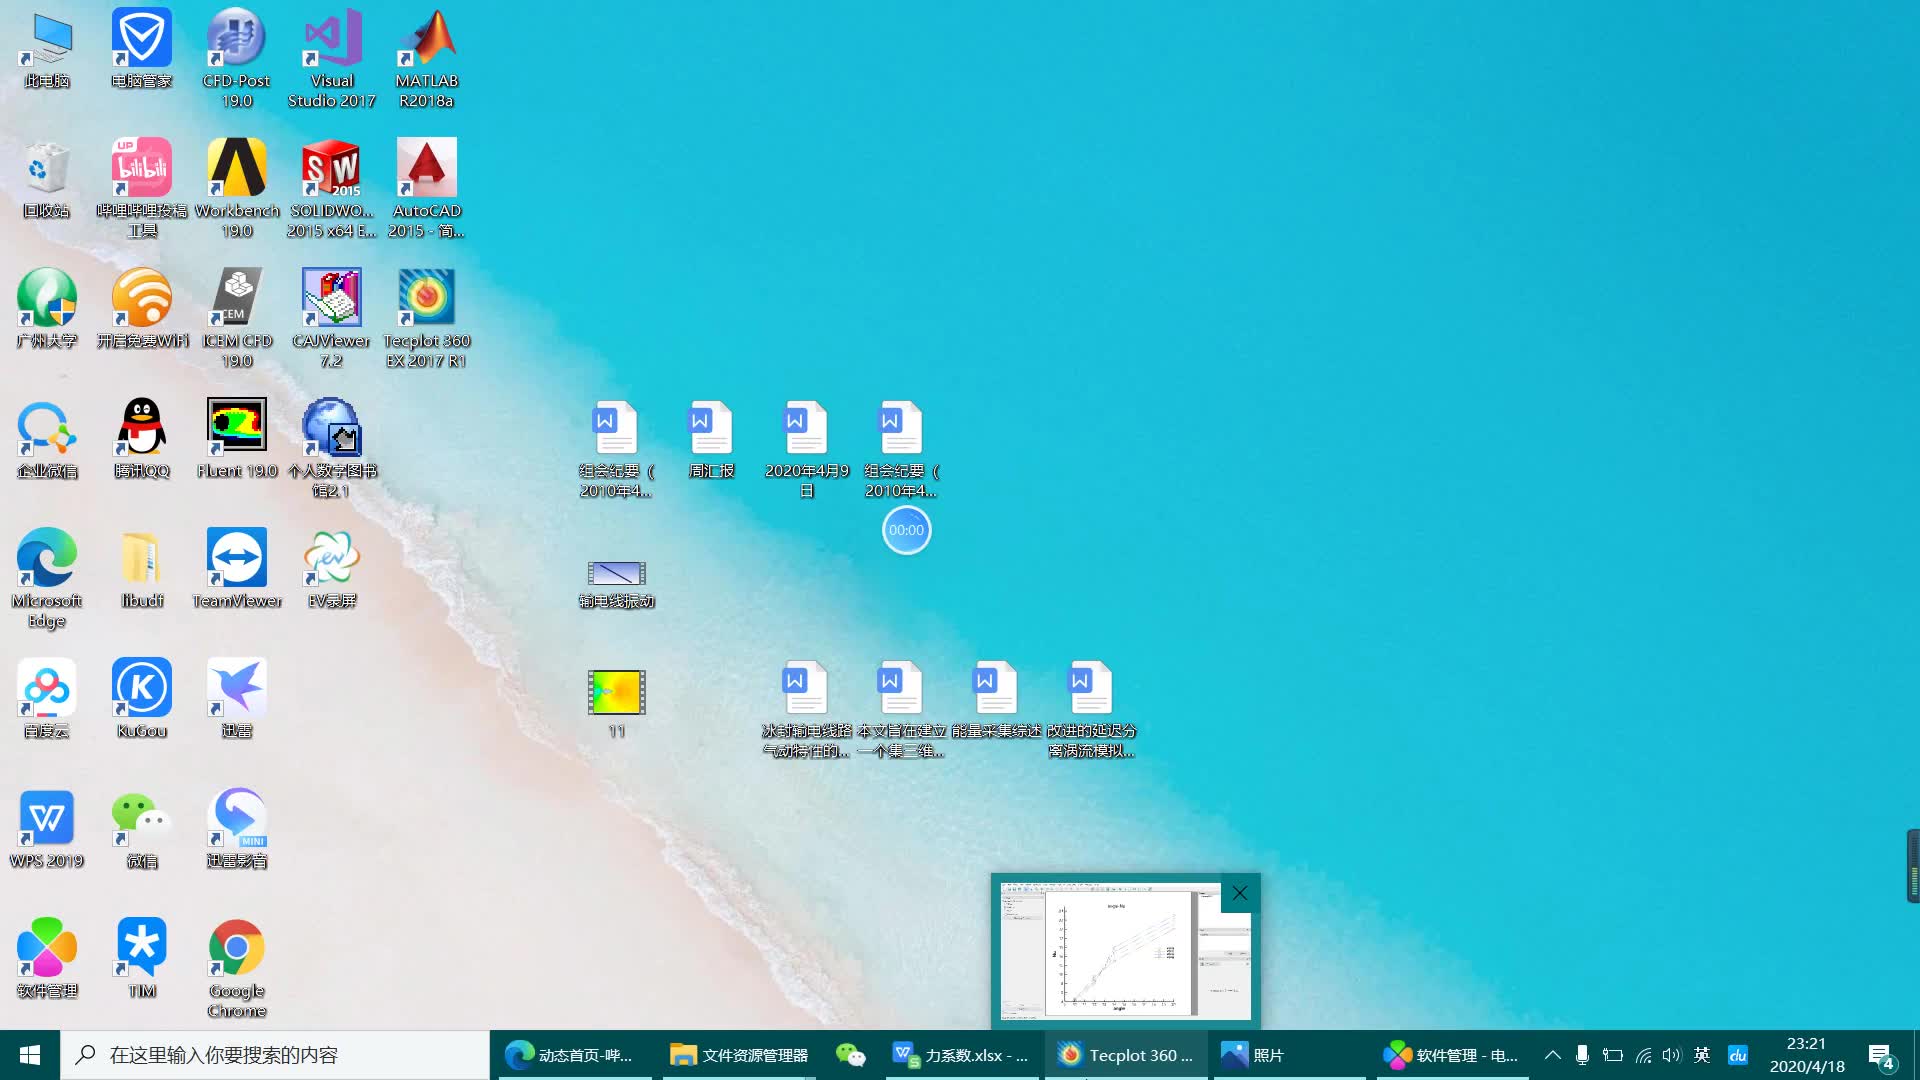The image size is (1920, 1080).
Task: Click the volume speaker tray icon
Action: click(x=1671, y=1055)
